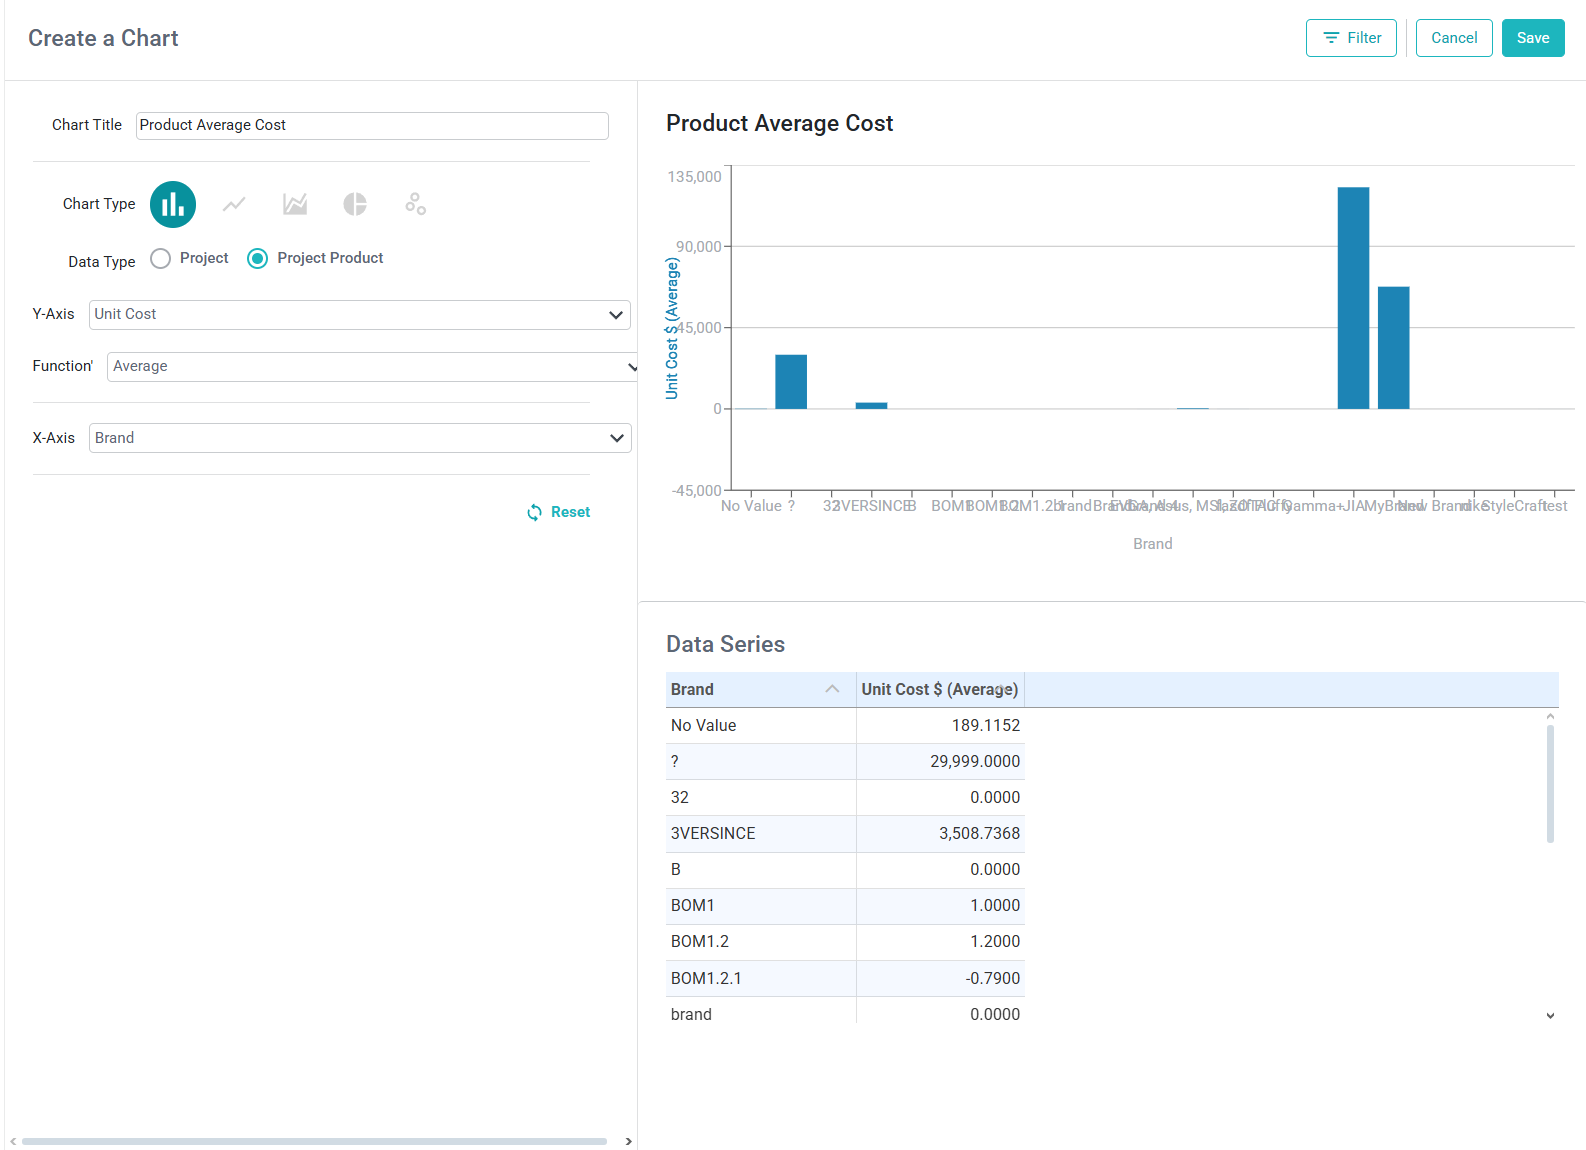Save the chart

pyautogui.click(x=1533, y=38)
